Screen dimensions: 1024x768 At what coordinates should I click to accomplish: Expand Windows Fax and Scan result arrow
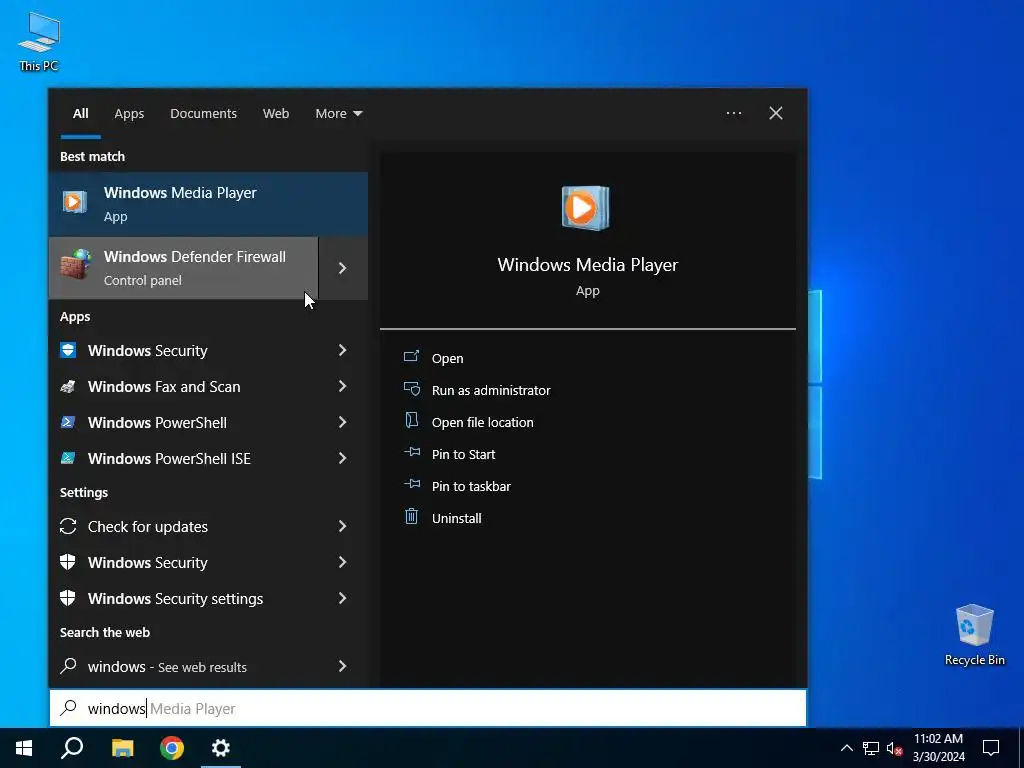pyautogui.click(x=342, y=386)
